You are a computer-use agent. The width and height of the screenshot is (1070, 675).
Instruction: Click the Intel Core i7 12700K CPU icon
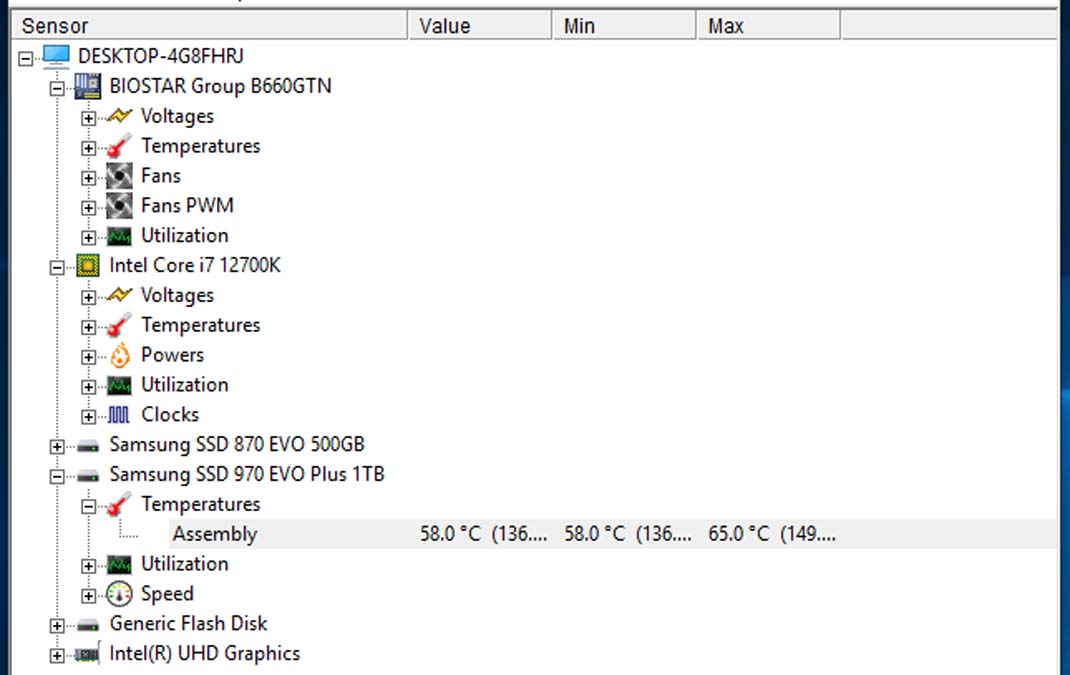pos(87,265)
